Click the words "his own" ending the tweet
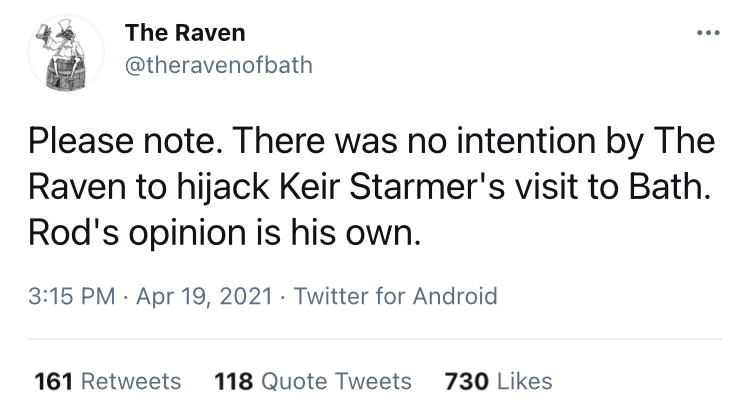750x419 pixels. 353,233
